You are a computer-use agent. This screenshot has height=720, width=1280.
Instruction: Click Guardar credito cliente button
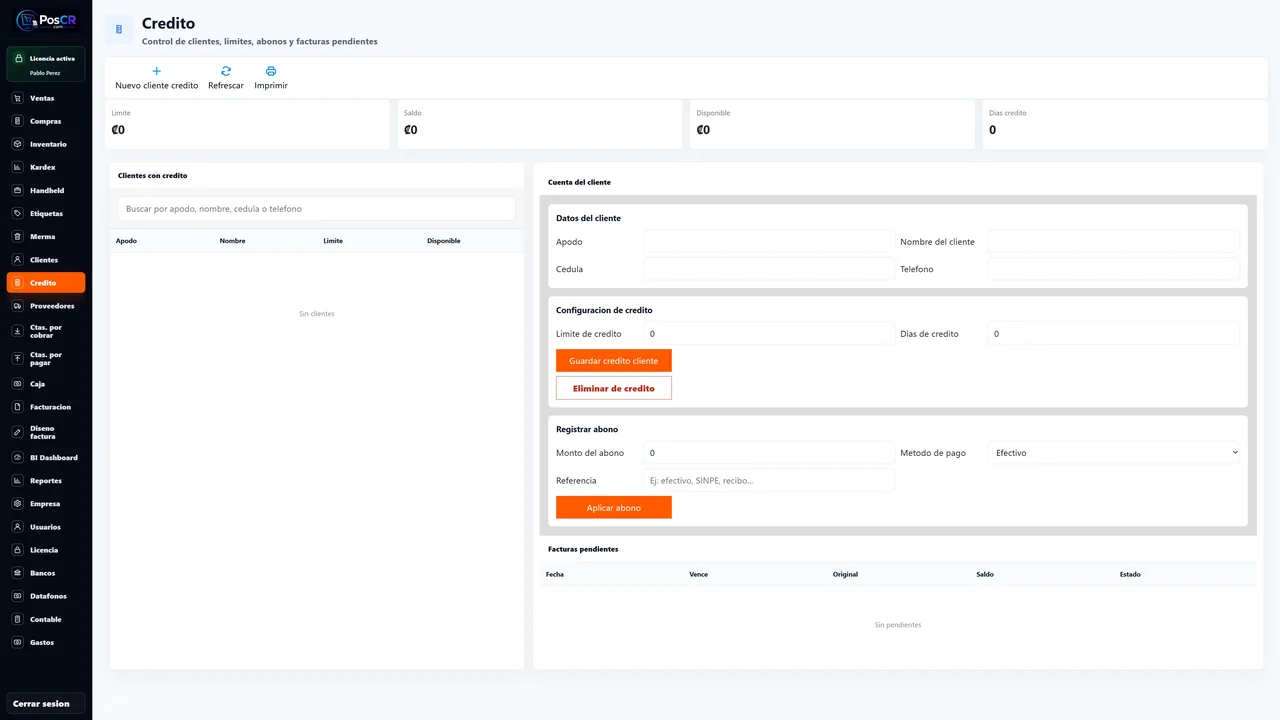614,360
